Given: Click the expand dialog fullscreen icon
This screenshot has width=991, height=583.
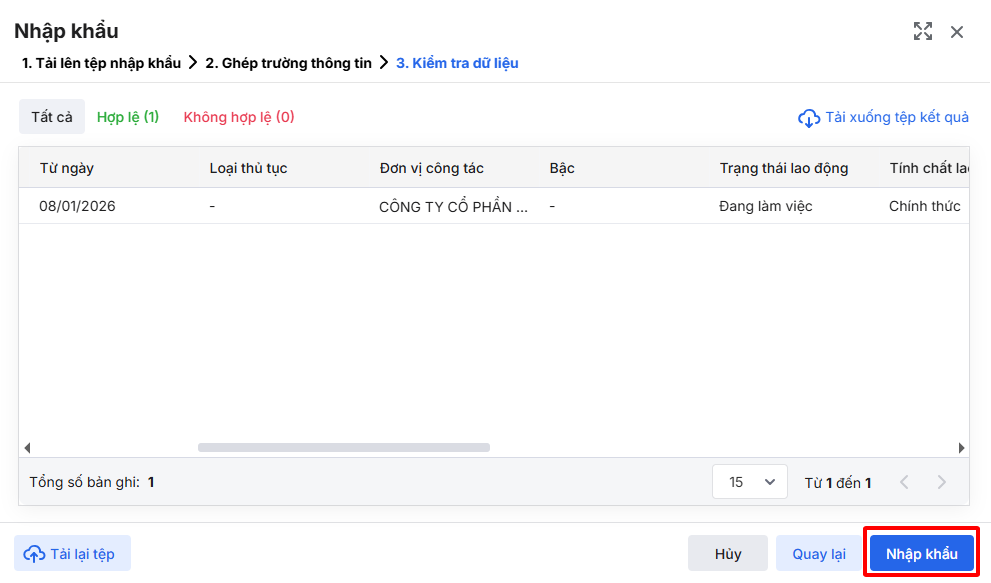Looking at the screenshot, I should pos(923,31).
